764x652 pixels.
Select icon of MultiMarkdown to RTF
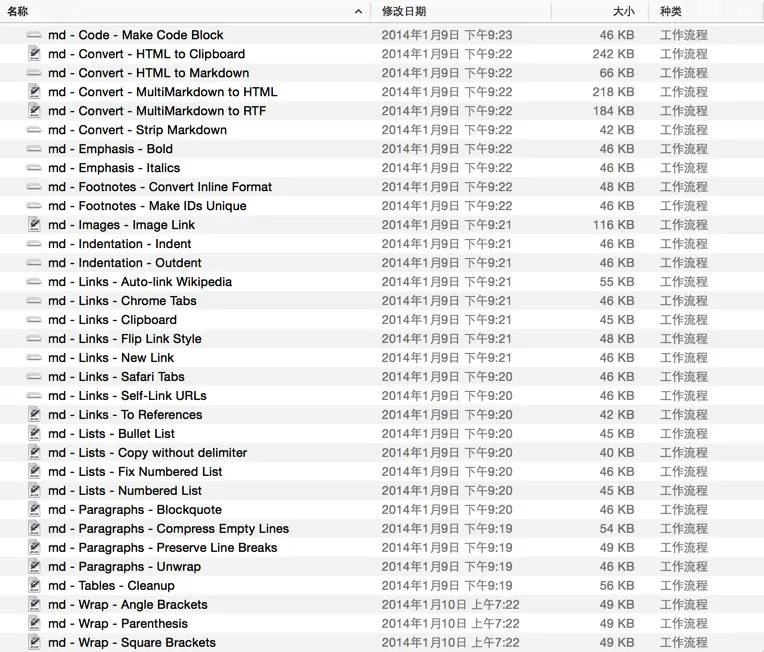34,111
